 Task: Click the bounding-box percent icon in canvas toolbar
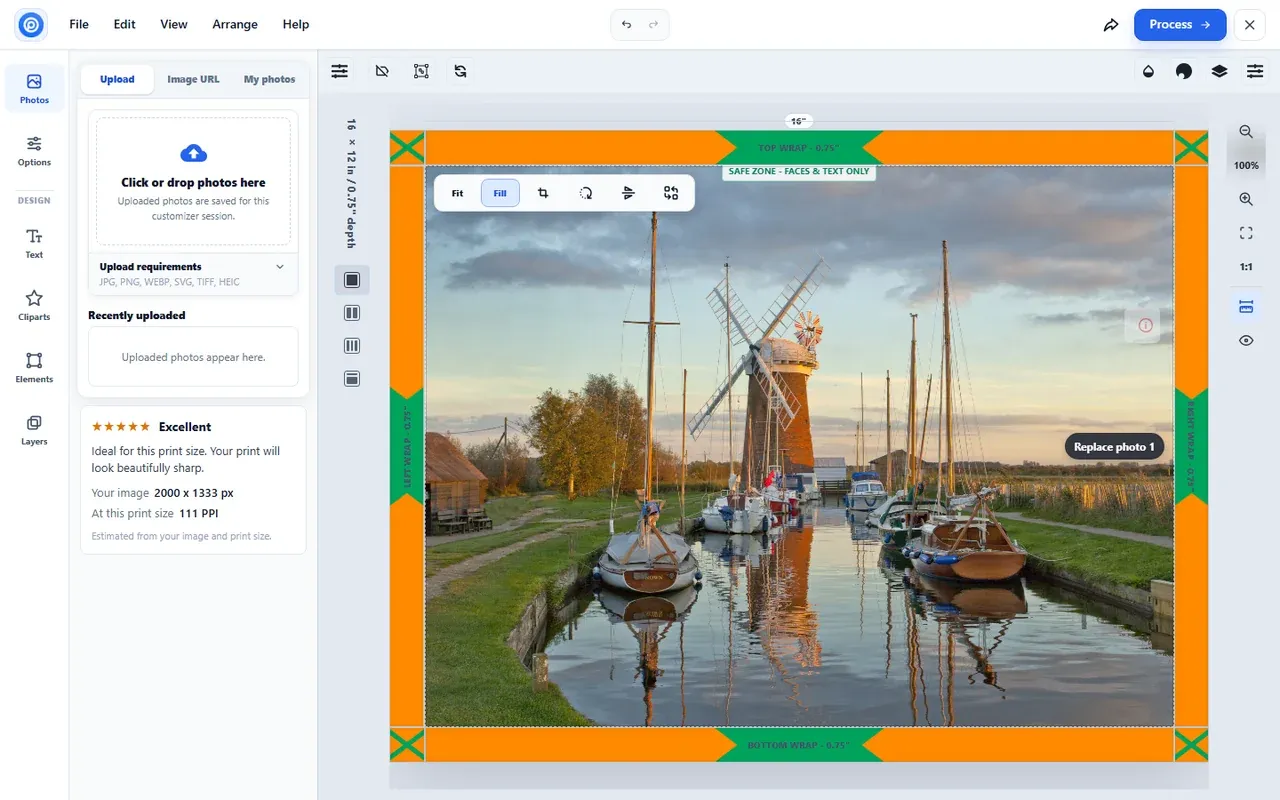tap(421, 71)
